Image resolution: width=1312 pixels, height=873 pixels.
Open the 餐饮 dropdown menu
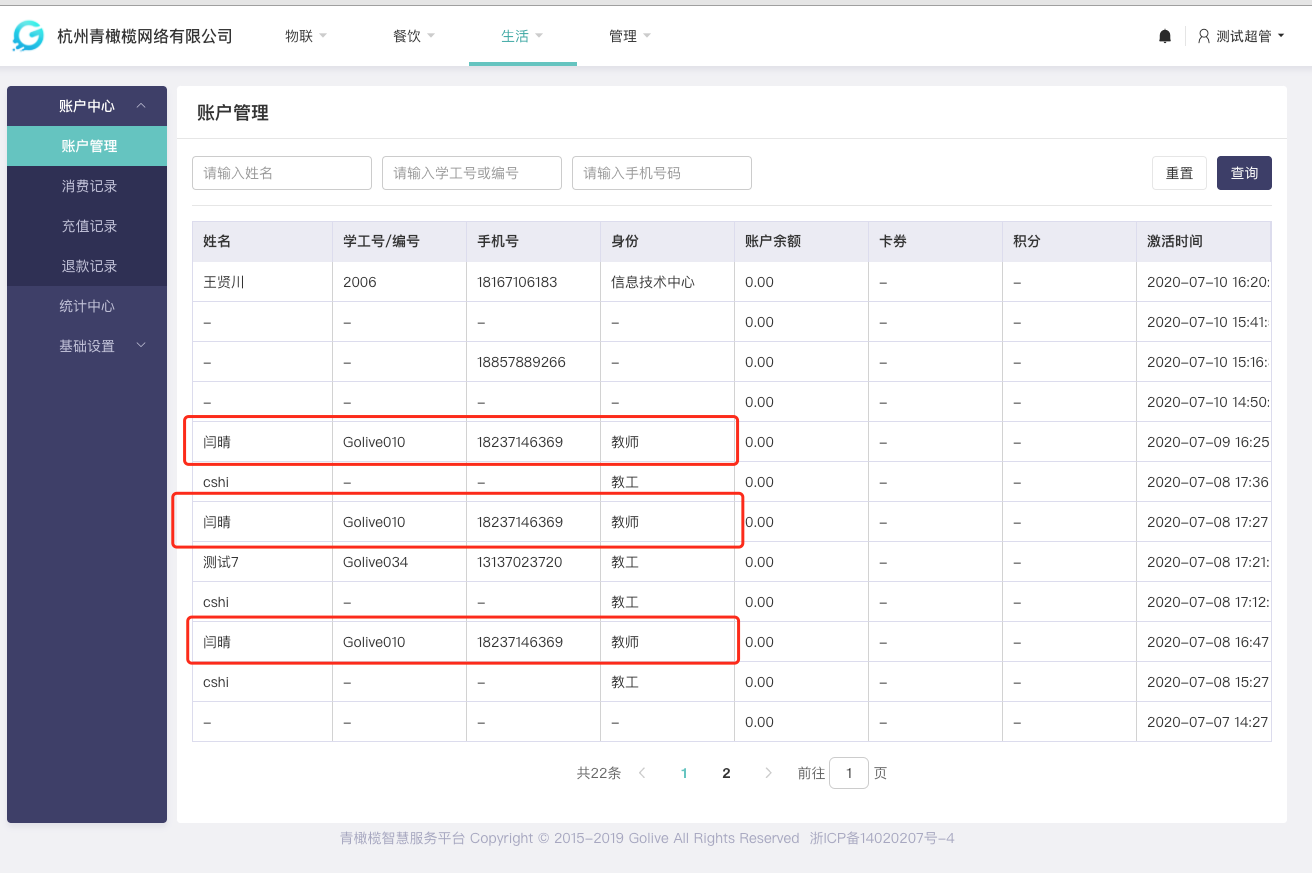[414, 36]
